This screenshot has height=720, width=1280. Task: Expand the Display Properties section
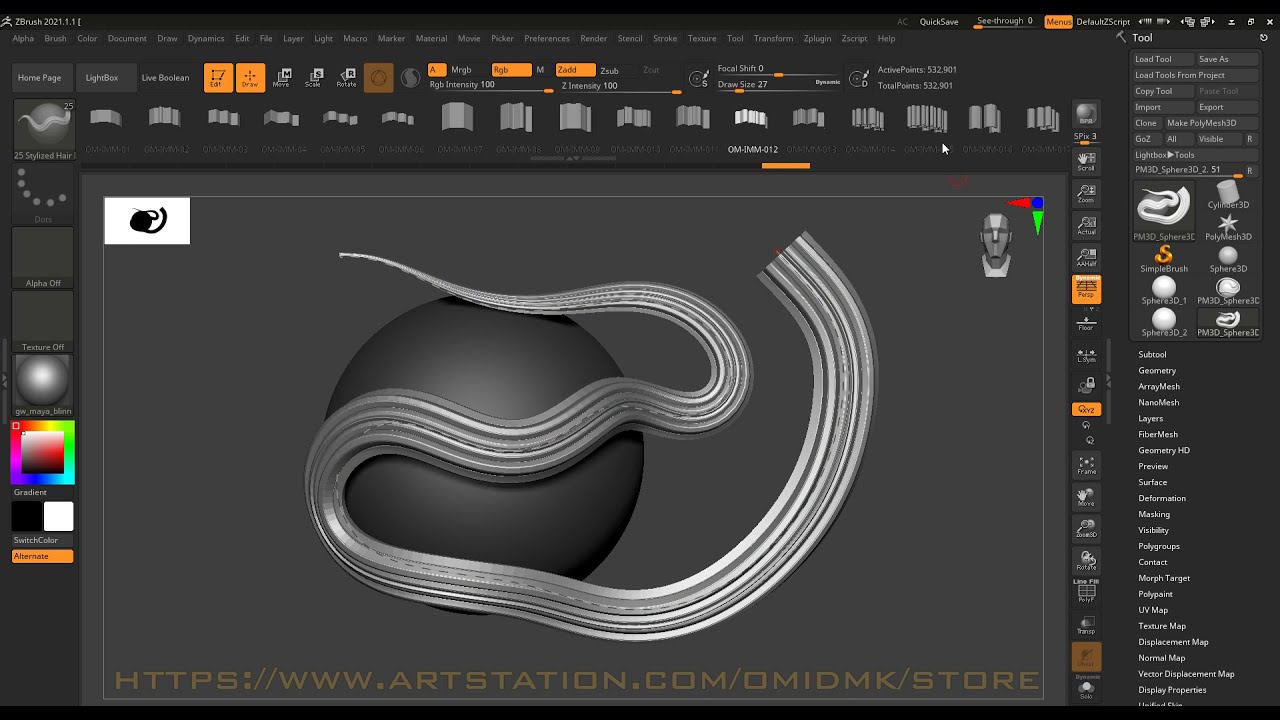tap(1172, 690)
